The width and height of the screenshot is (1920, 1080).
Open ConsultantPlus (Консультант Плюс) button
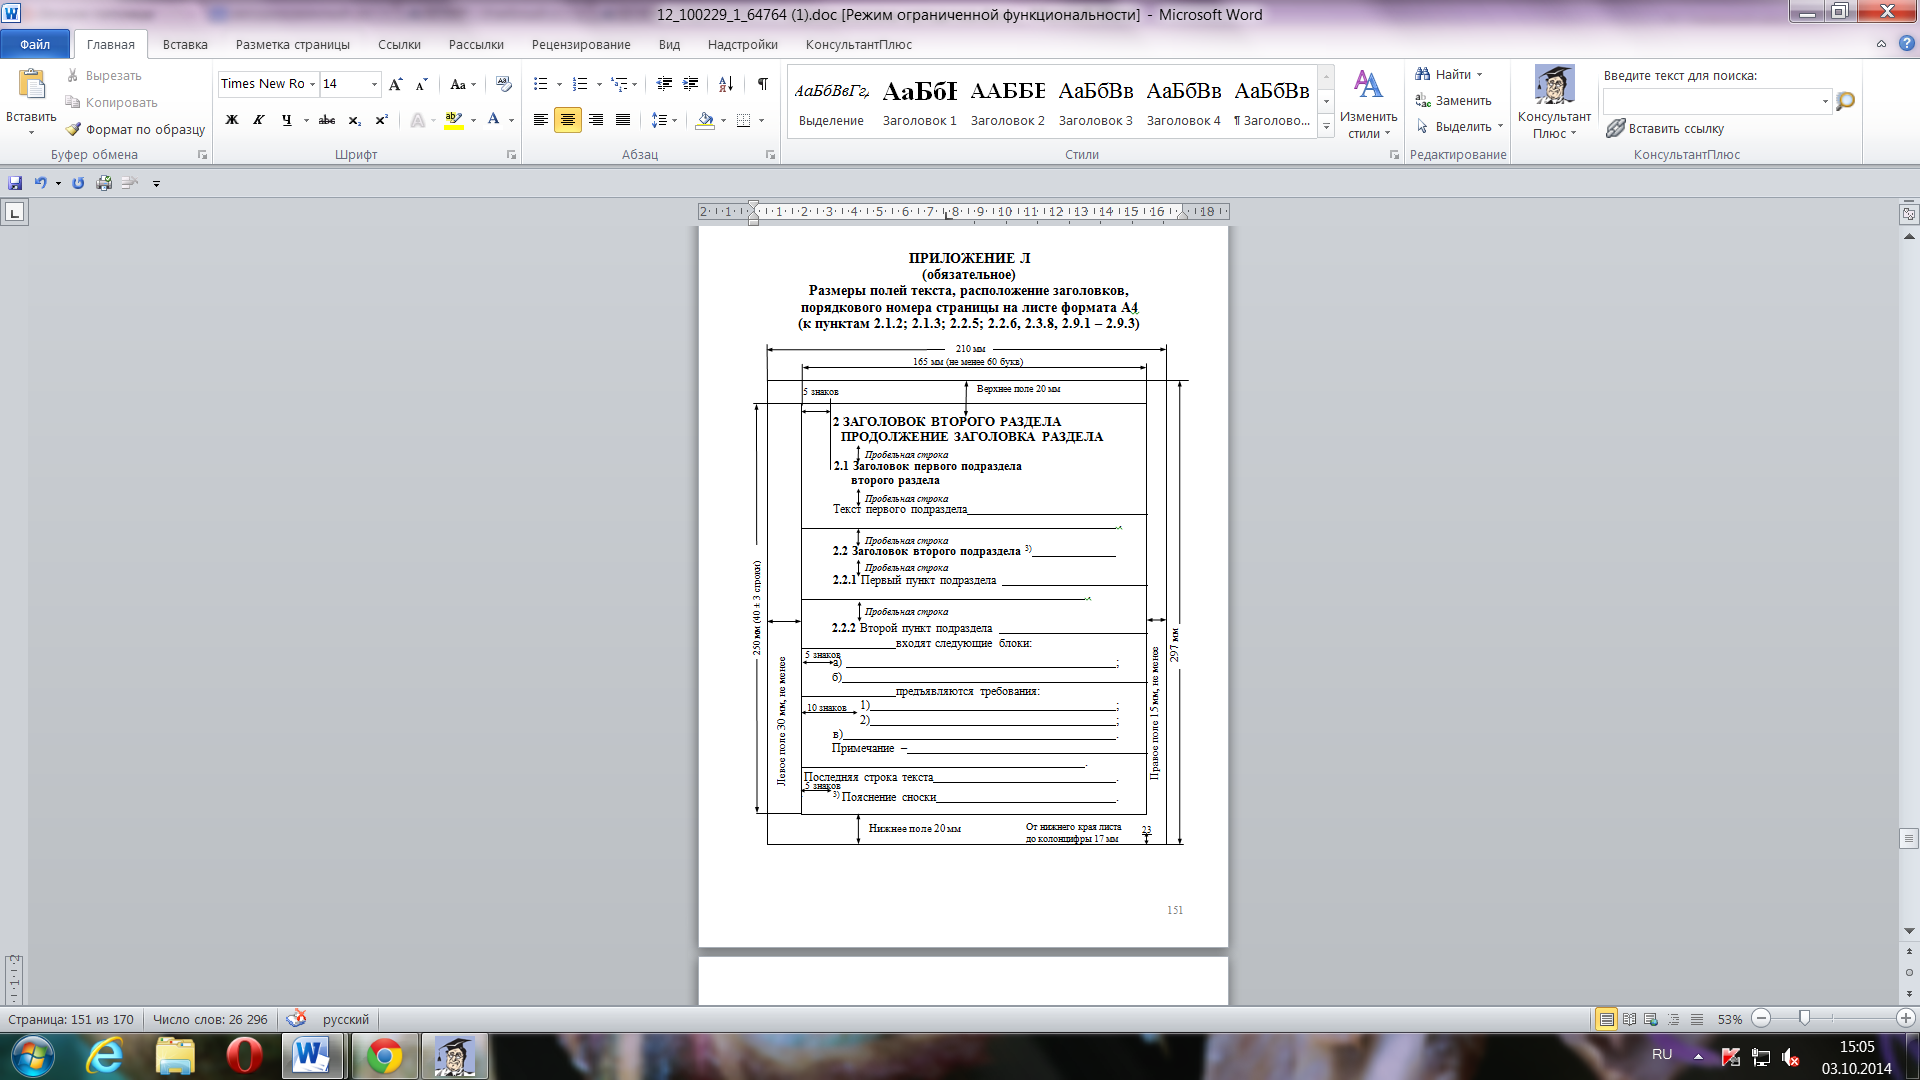[1554, 104]
